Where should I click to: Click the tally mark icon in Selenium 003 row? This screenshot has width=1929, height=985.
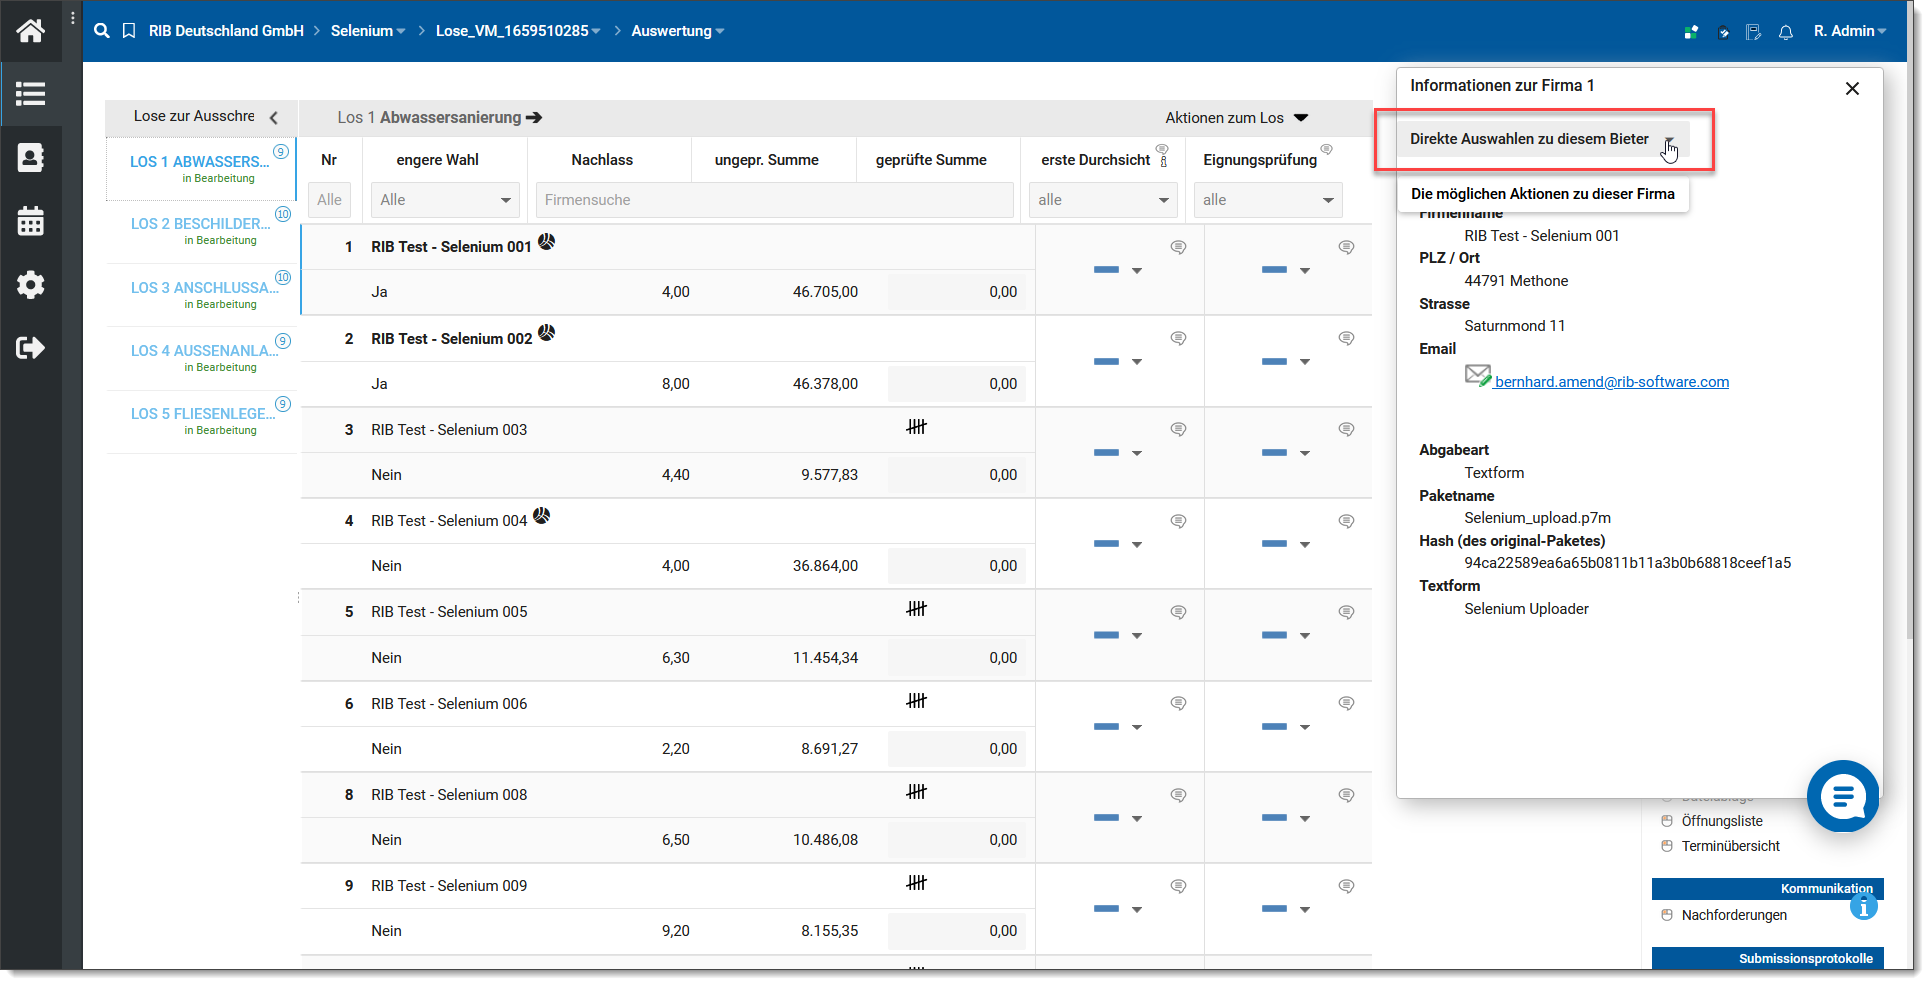[x=917, y=427]
